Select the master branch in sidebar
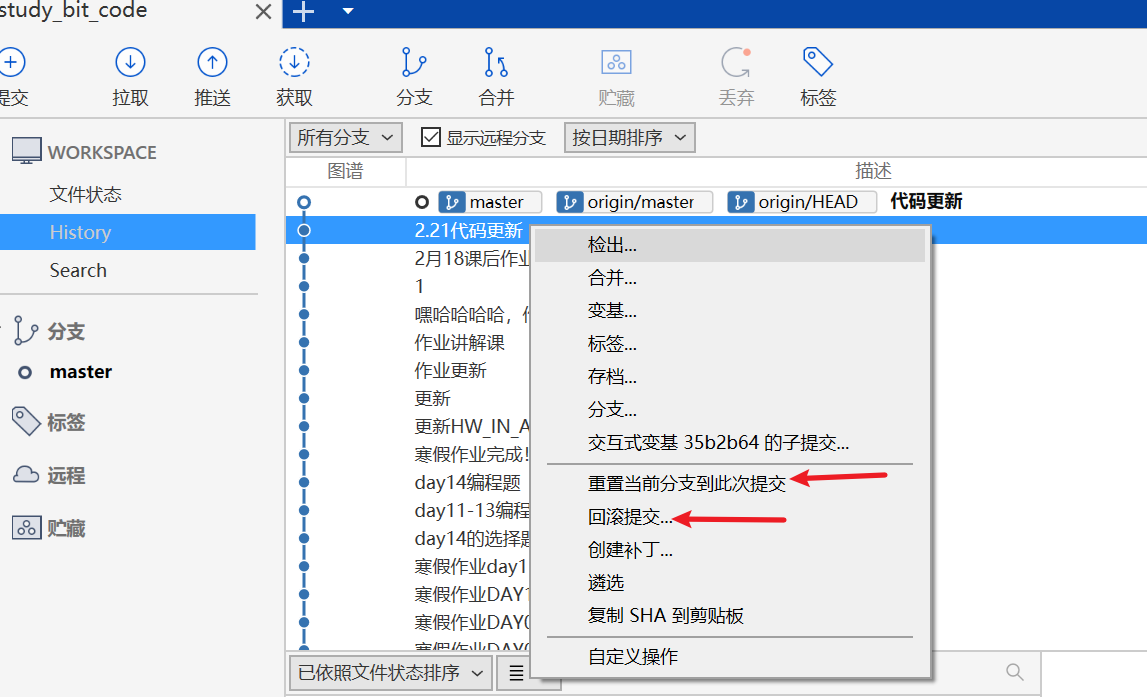This screenshot has height=697, width=1147. pyautogui.click(x=80, y=372)
